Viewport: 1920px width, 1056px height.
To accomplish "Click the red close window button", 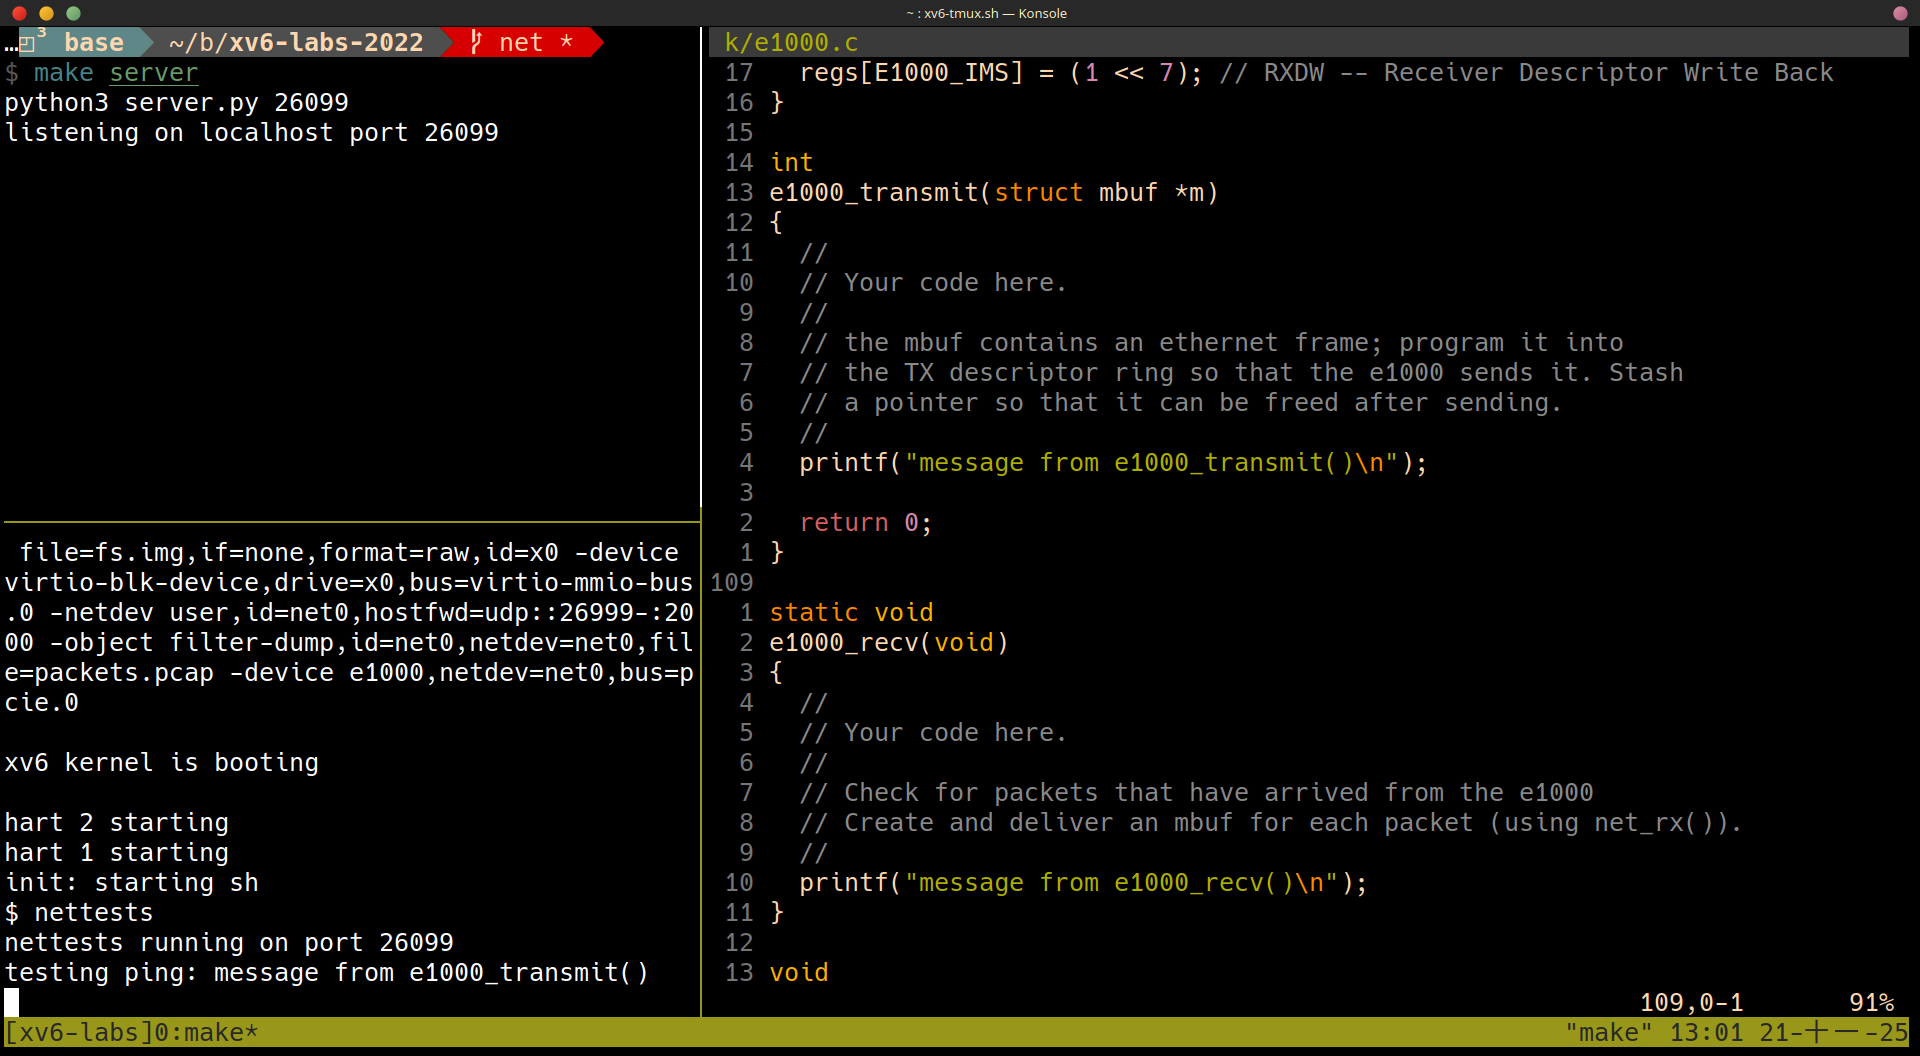I will click(x=19, y=13).
